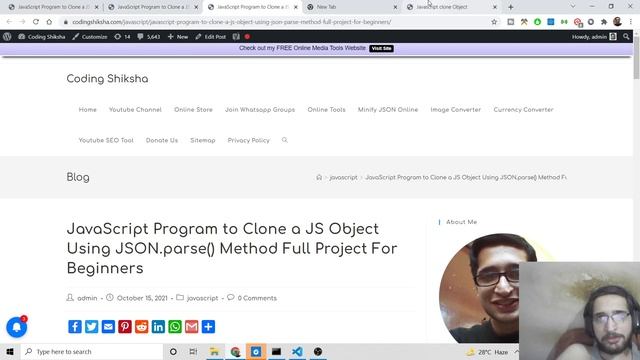Open the browser extensions puzzle icon
Image resolution: width=640 pixels, height=360 pixels.
click(604, 22)
